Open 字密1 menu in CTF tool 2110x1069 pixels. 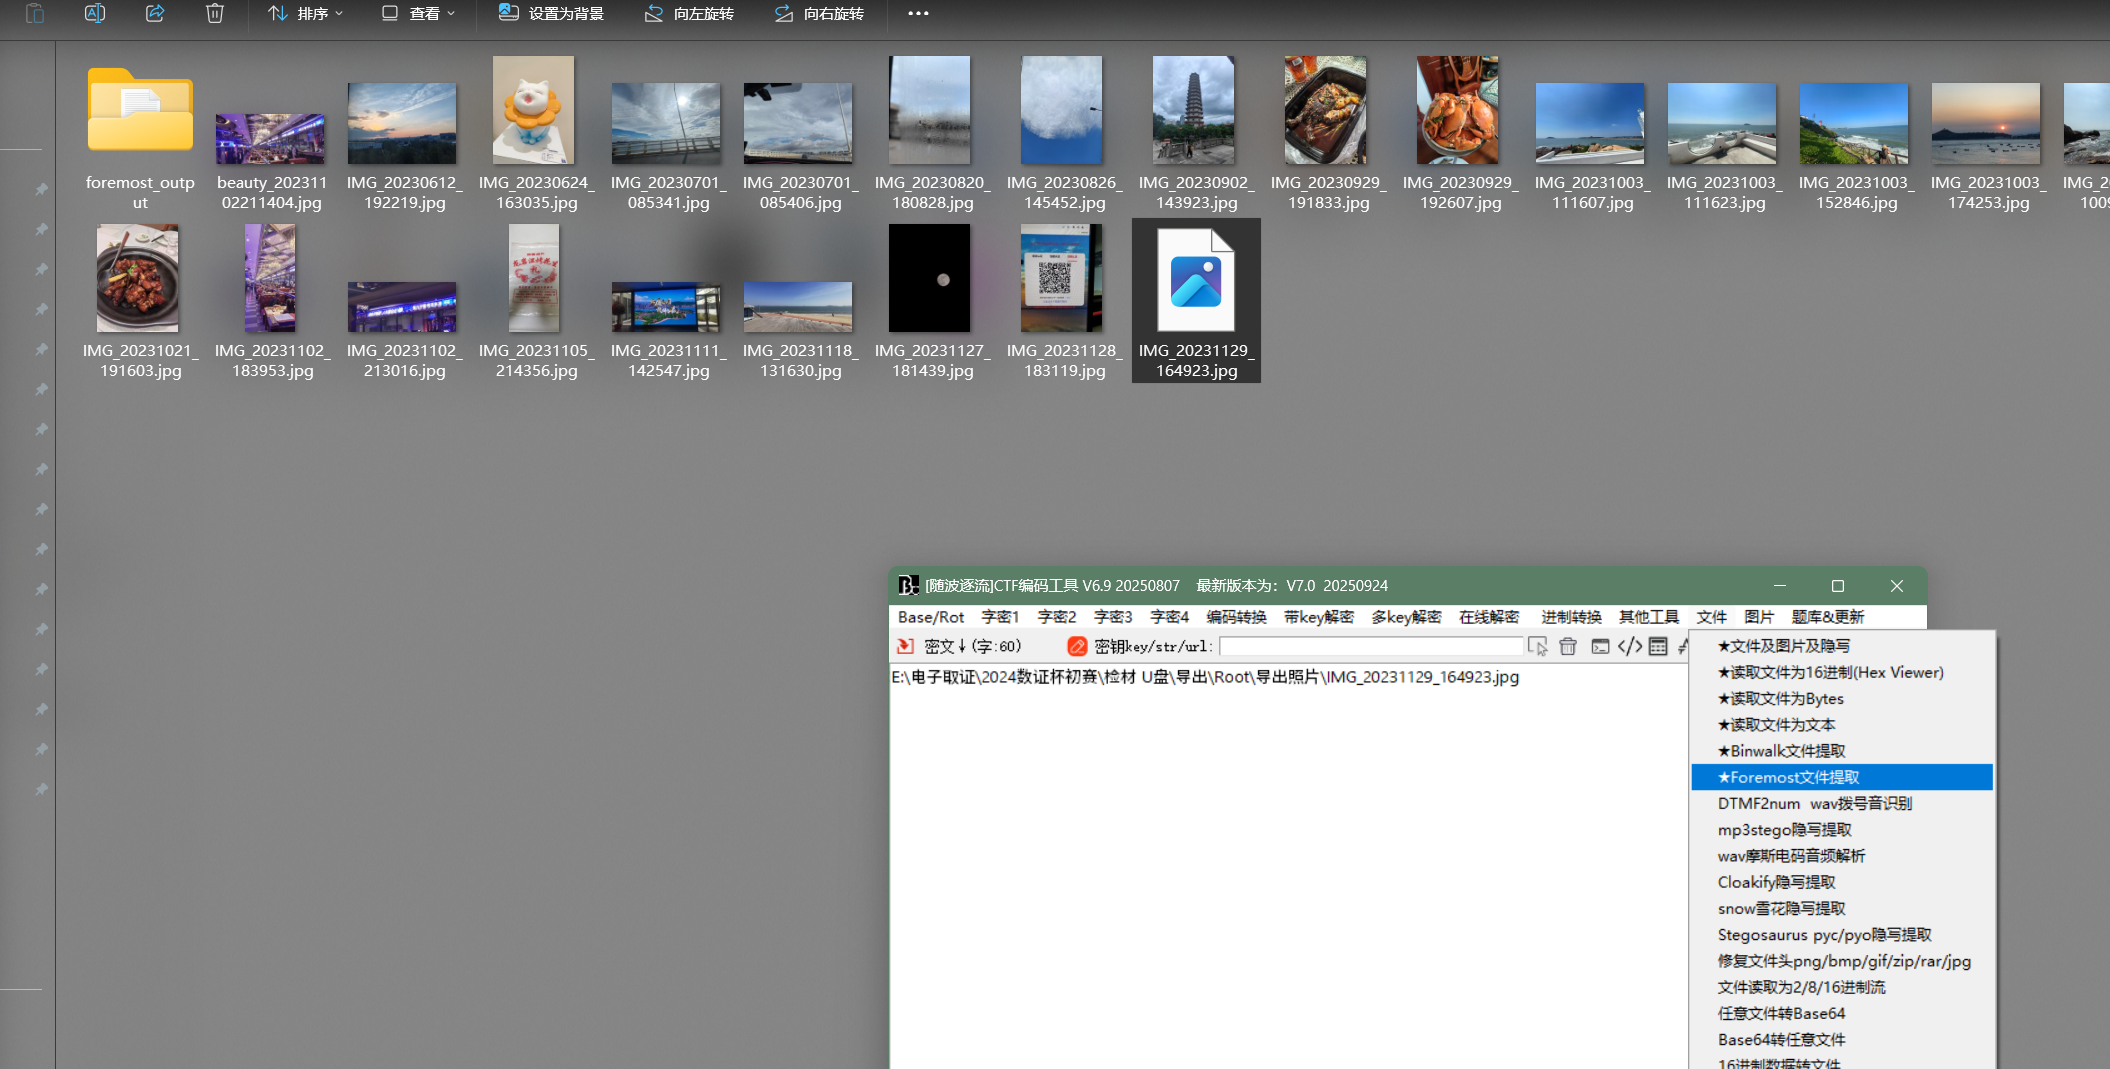point(1000,617)
